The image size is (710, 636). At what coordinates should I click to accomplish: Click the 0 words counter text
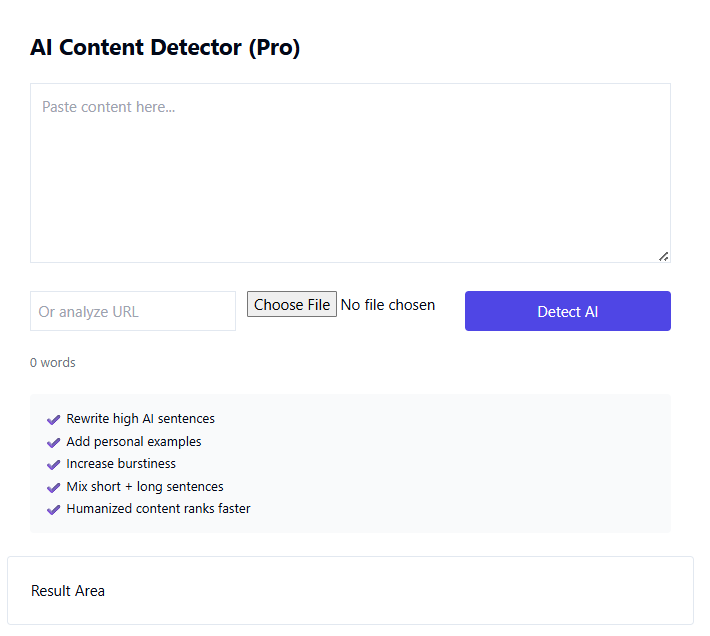(53, 362)
